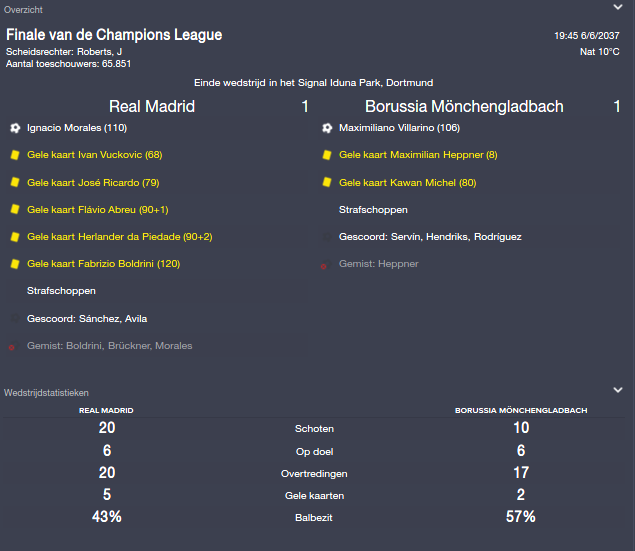The width and height of the screenshot is (635, 551).
Task: Click yellow card icon for Maximilian Heppner
Action: coord(327,155)
